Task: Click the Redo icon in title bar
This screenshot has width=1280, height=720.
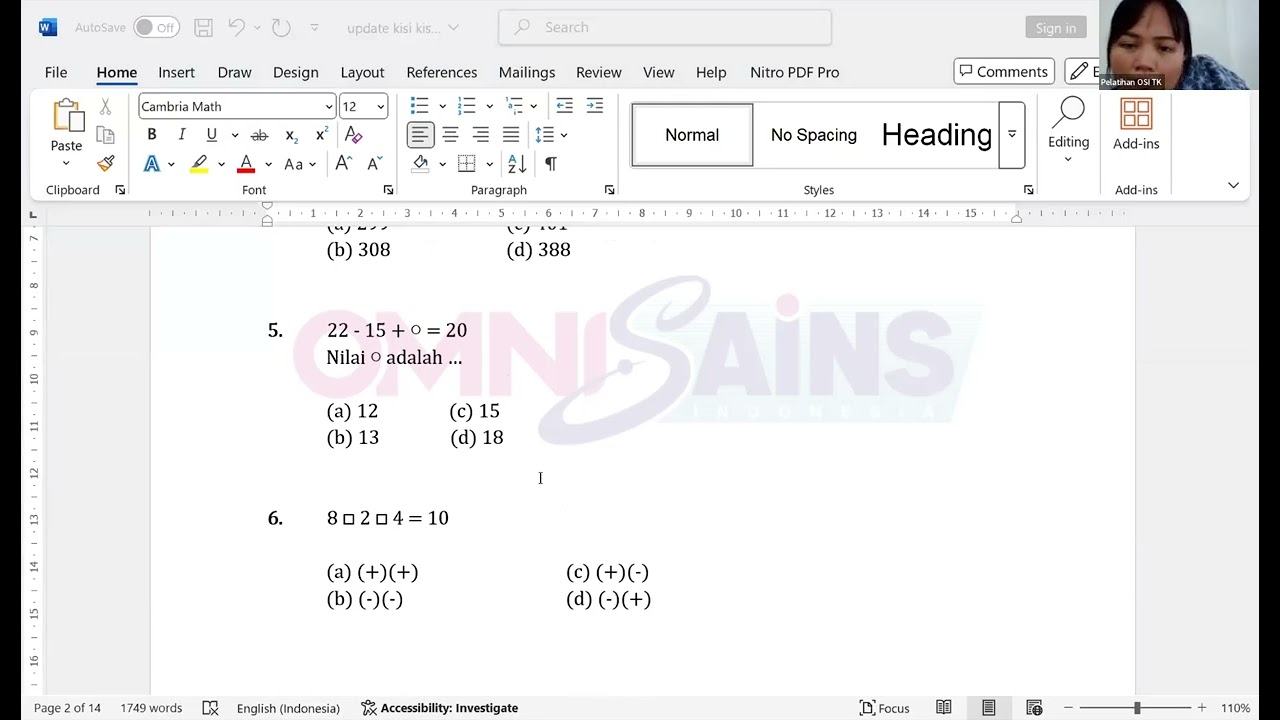Action: tap(281, 28)
